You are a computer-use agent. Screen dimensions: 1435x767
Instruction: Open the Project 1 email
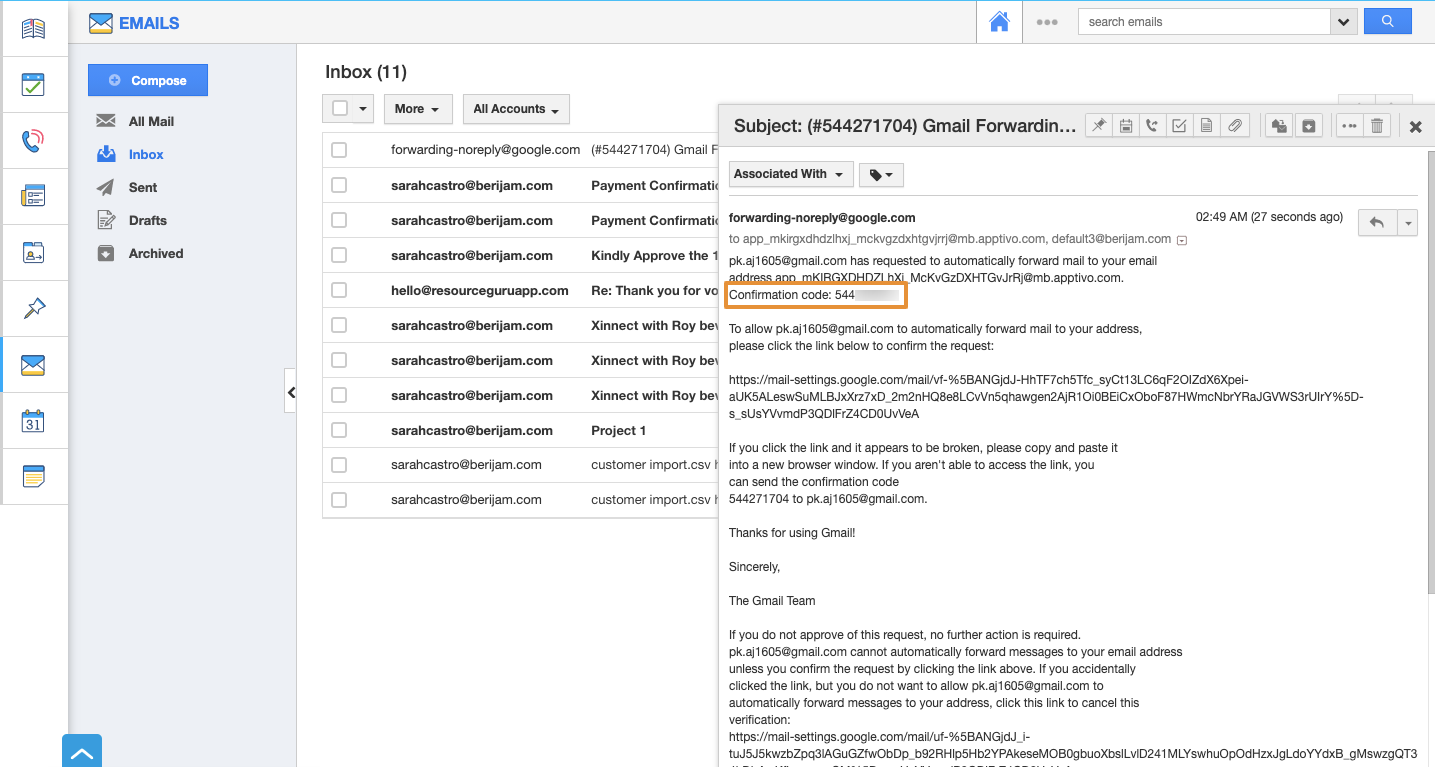619,430
